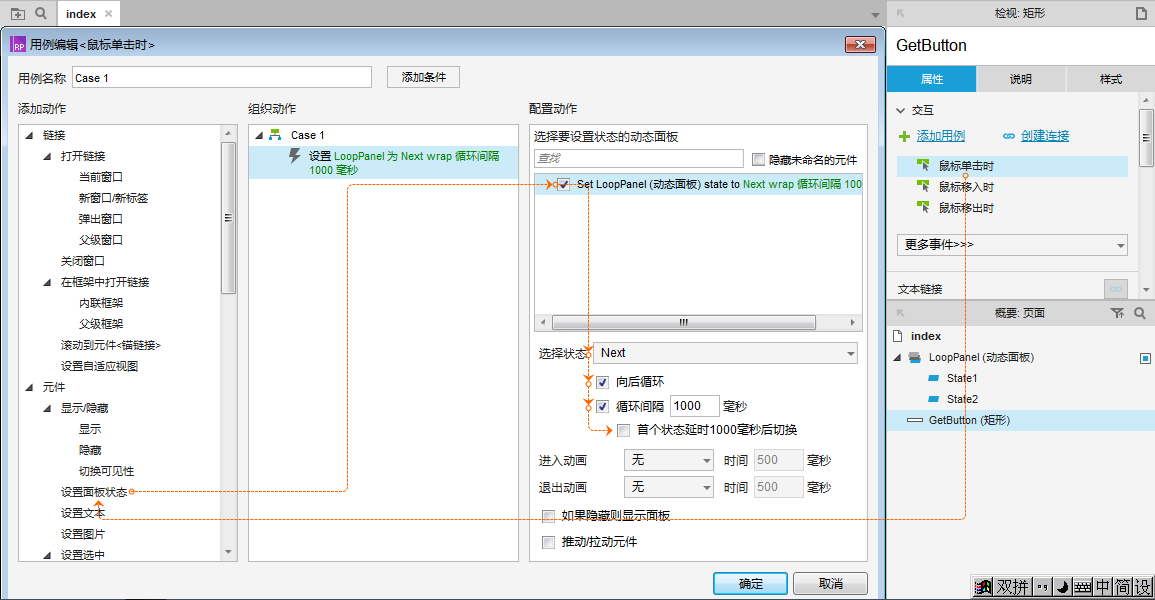The width and height of the screenshot is (1155, 600).
Task: Click the search magnifier icon beside index tab
Action: click(41, 13)
